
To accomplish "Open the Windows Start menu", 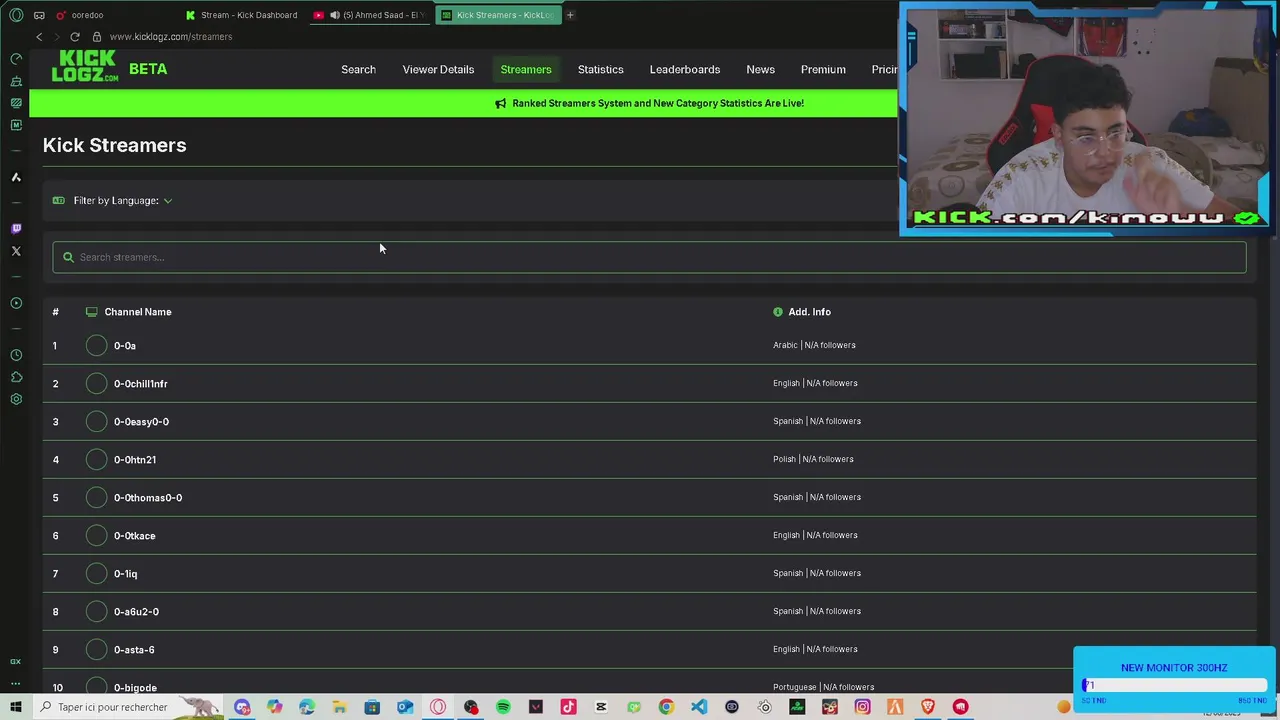I will coord(16,707).
